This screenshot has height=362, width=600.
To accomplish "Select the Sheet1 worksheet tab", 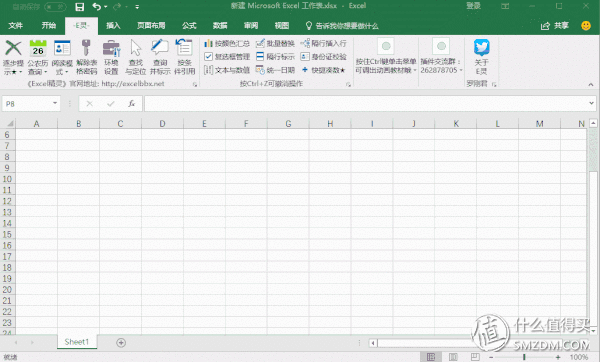I will pyautogui.click(x=77, y=342).
